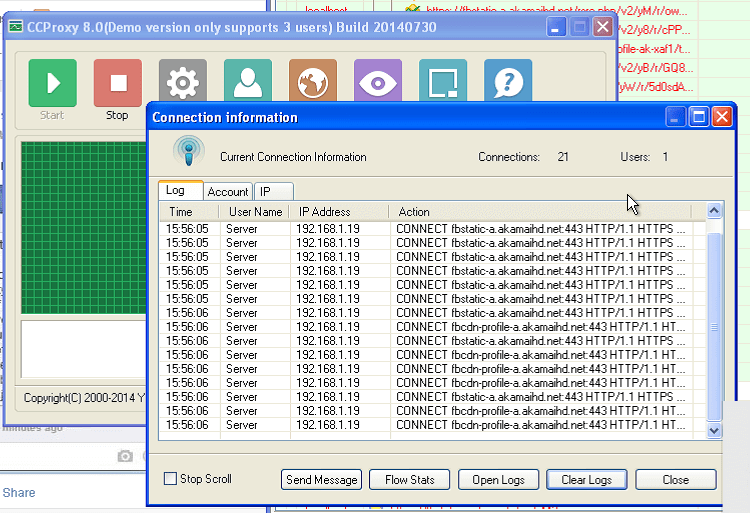Click the camera icon in the background page
Screen dimensions: 750x513
pyautogui.click(x=125, y=456)
